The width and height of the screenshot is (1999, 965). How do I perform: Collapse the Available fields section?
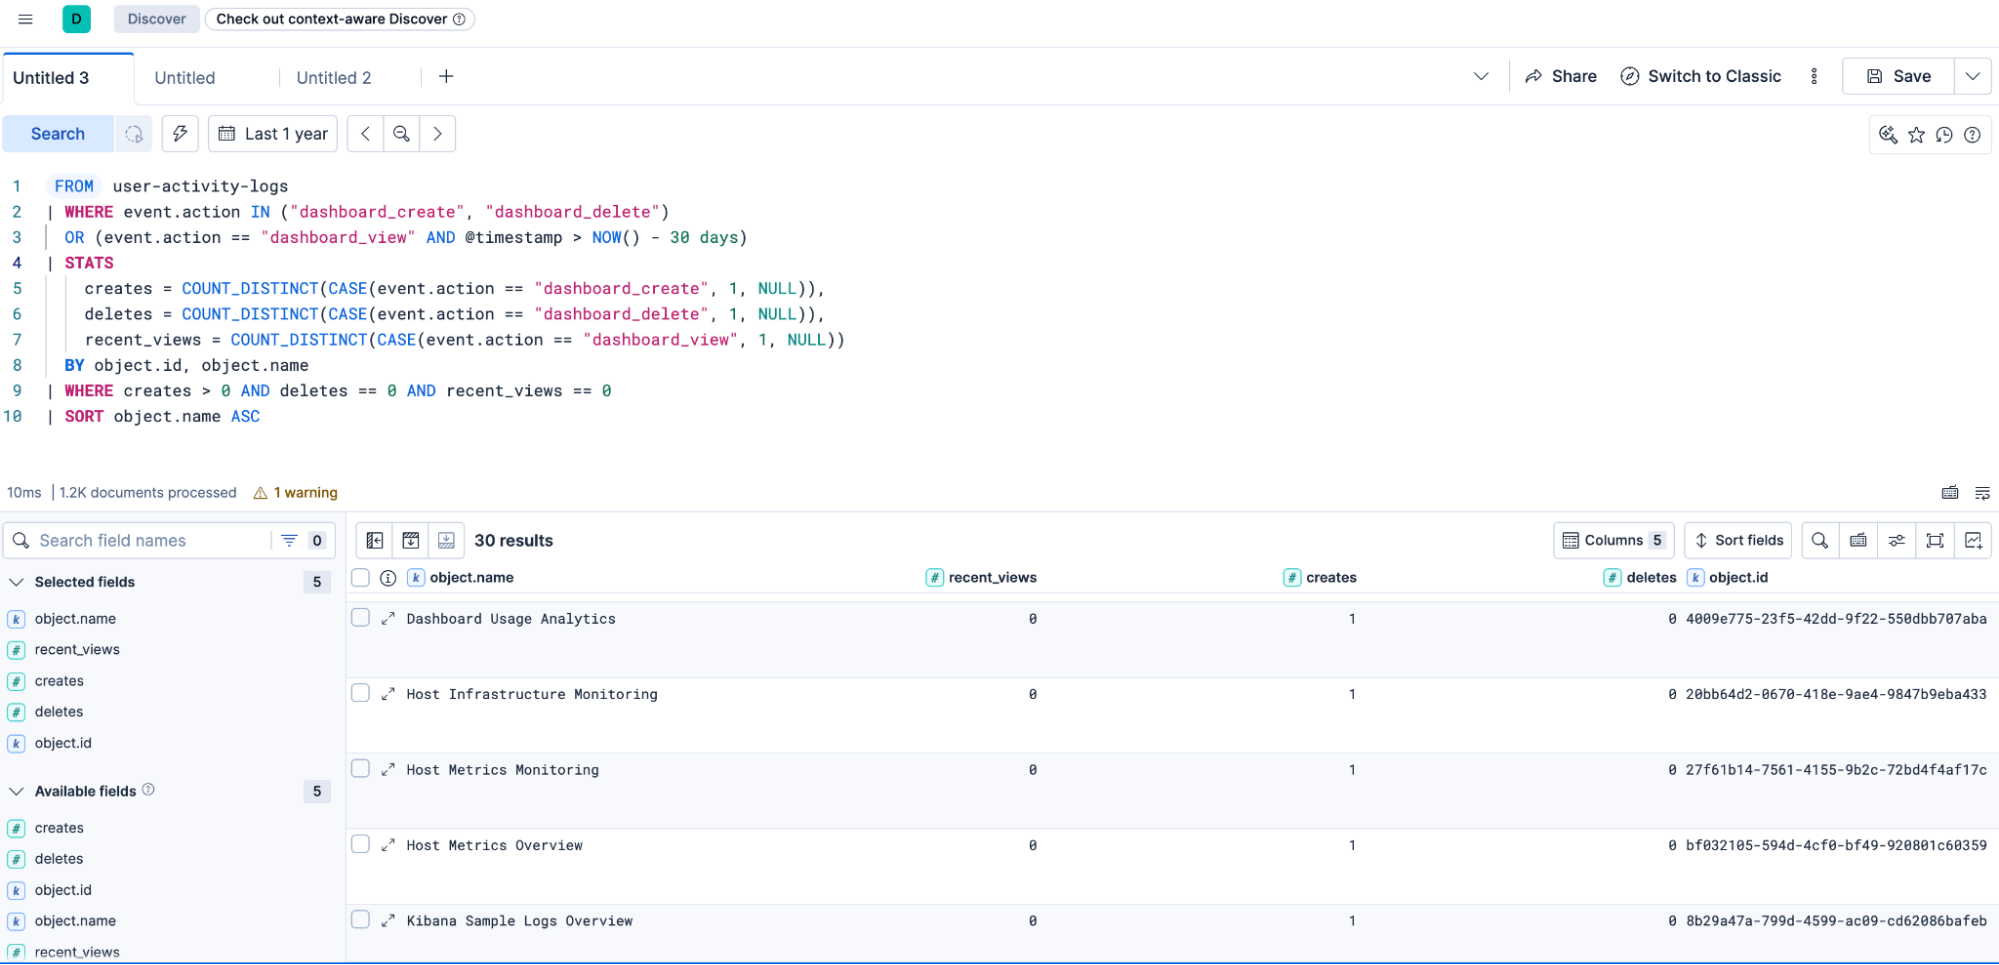point(17,791)
